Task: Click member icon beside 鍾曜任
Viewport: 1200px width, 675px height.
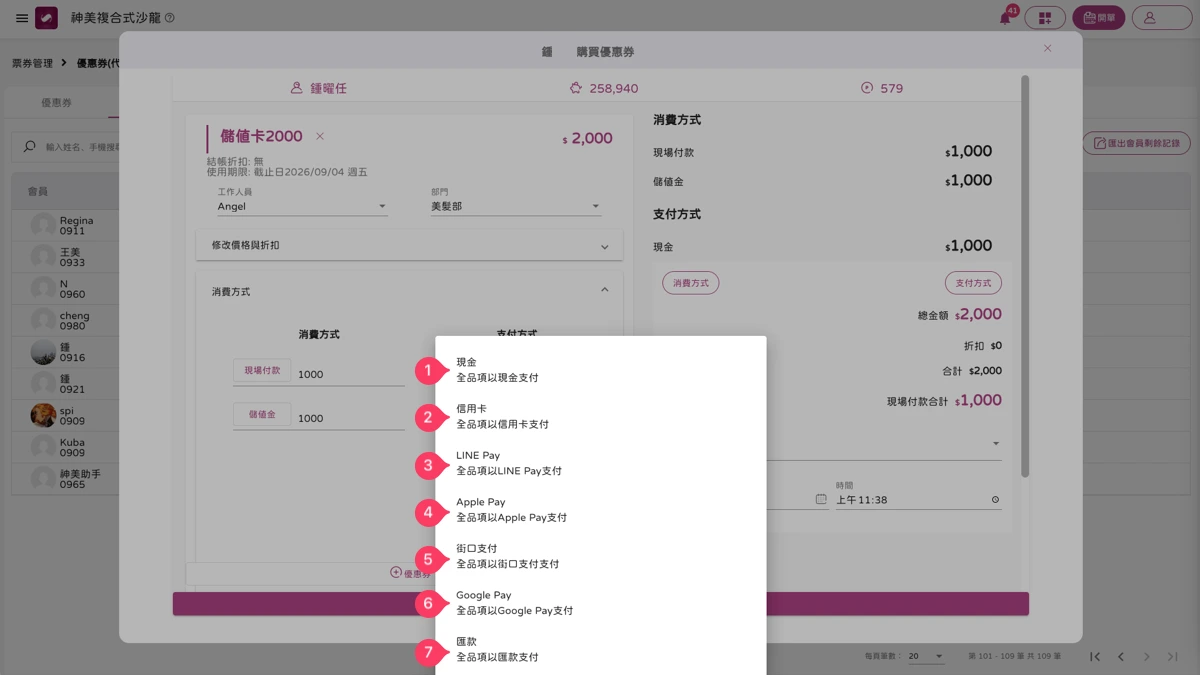Action: coord(296,88)
